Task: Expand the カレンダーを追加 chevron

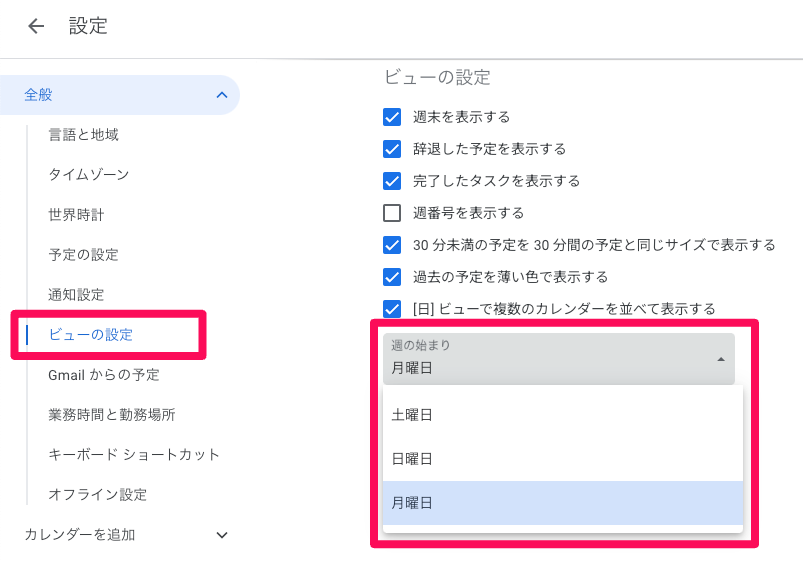Action: point(222,535)
